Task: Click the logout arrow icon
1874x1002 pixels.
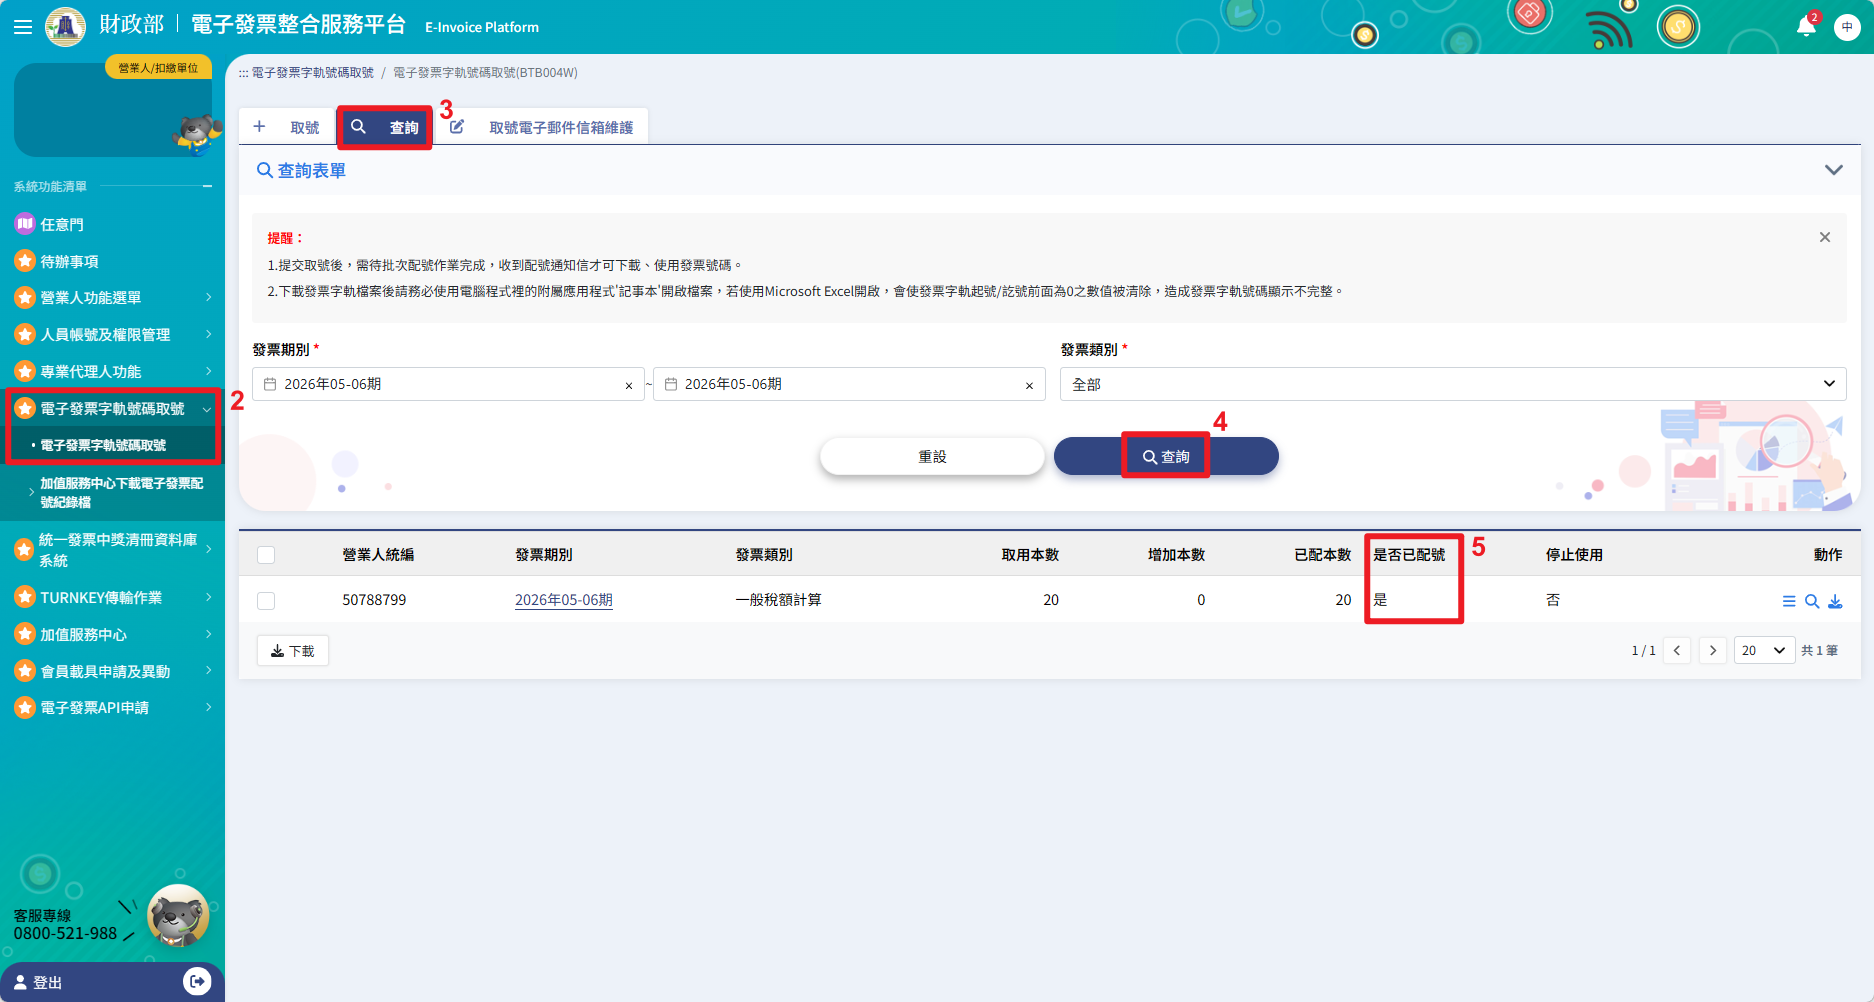Action: (x=197, y=982)
